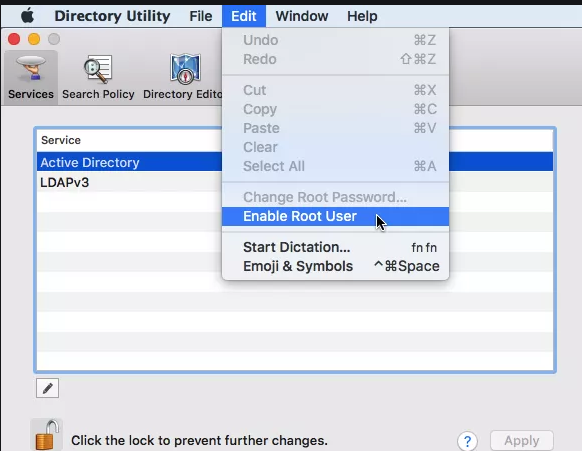Minimize the Directory Utility window
This screenshot has width=582, height=451.
[34, 39]
